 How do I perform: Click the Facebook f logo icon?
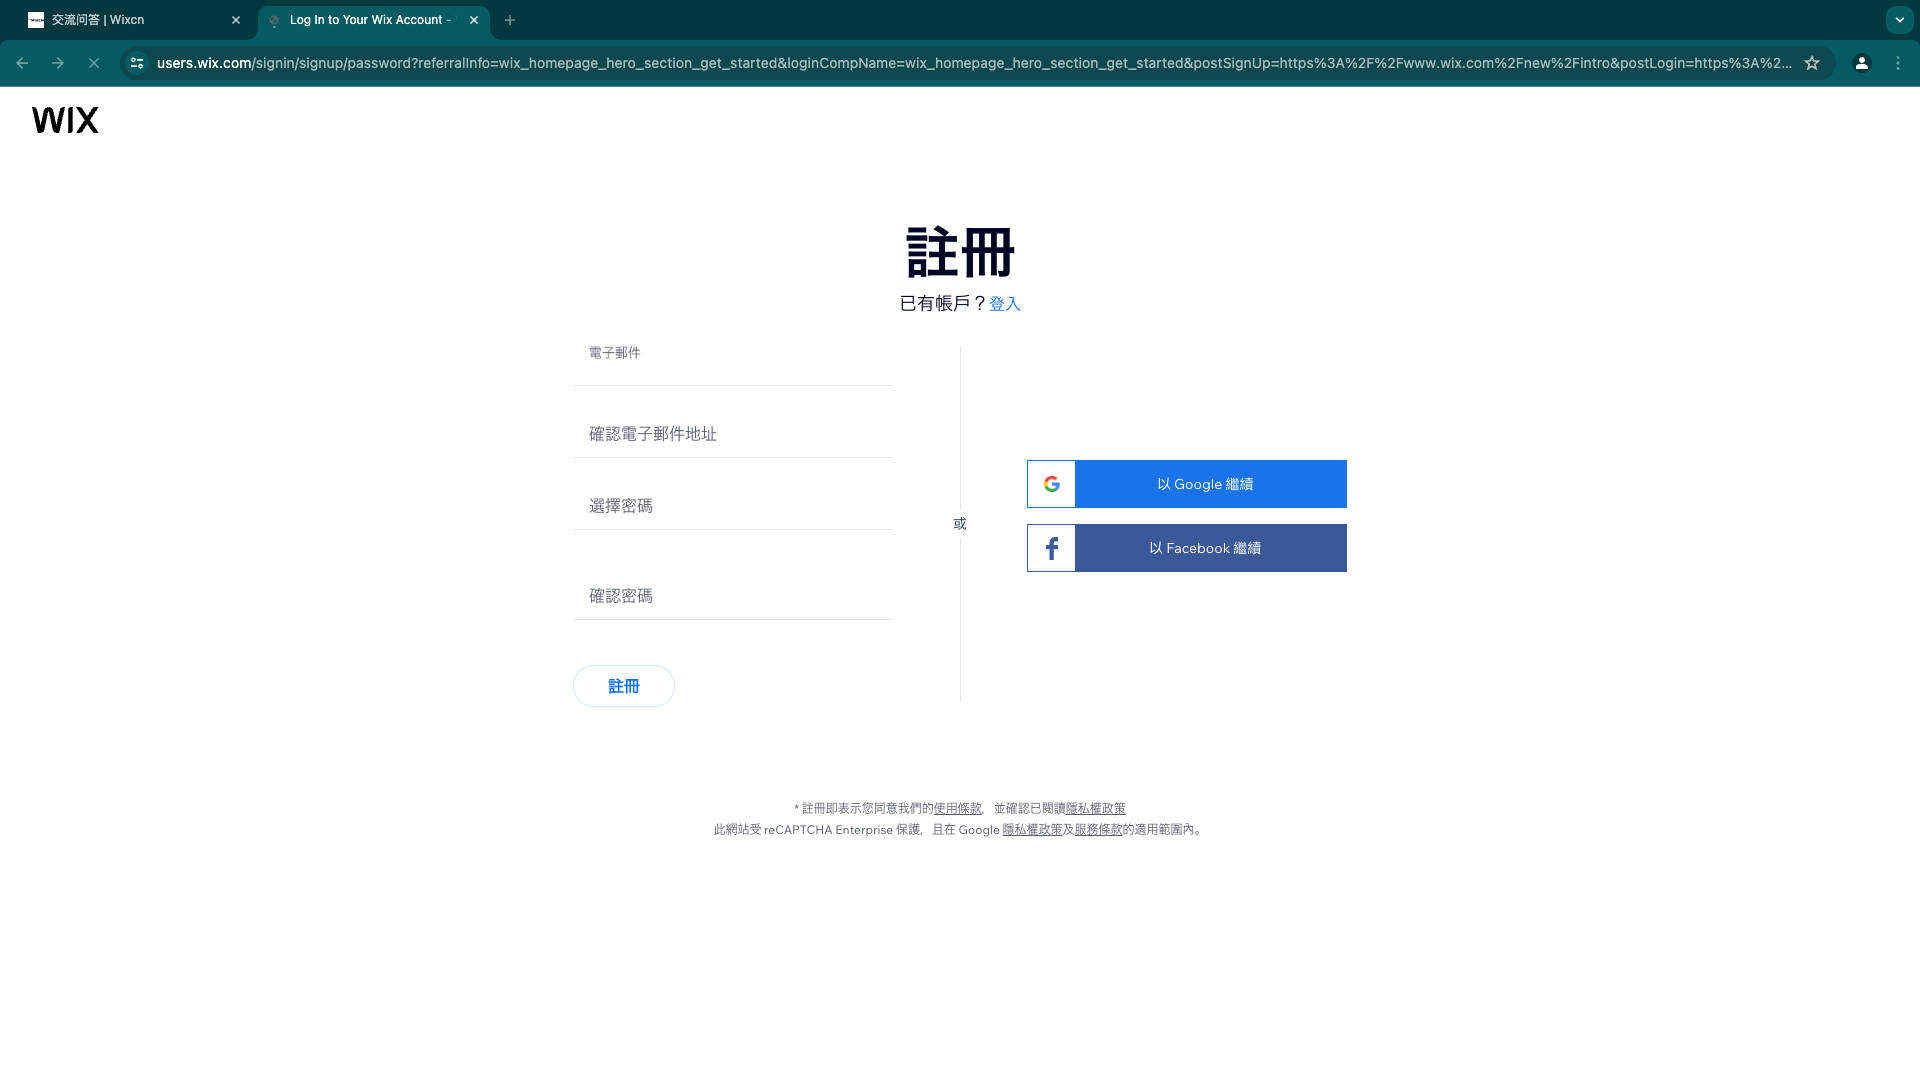[x=1052, y=548]
